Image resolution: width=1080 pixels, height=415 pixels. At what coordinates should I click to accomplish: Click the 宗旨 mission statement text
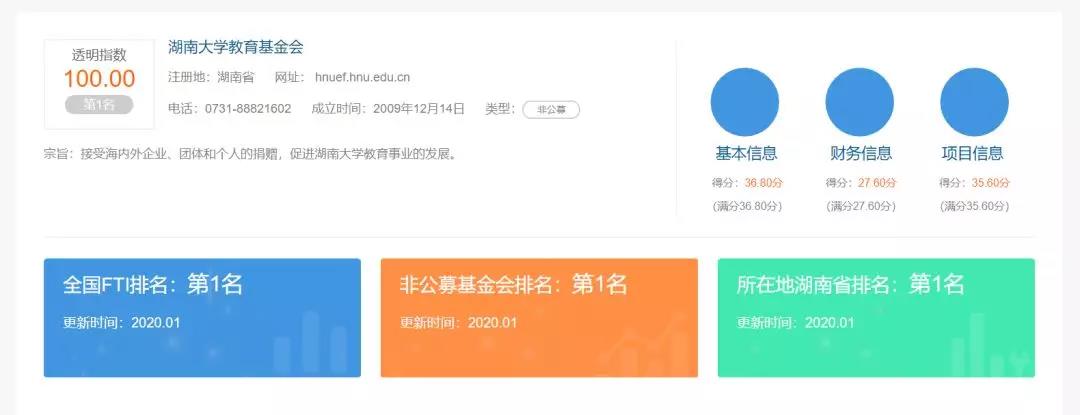[250, 154]
